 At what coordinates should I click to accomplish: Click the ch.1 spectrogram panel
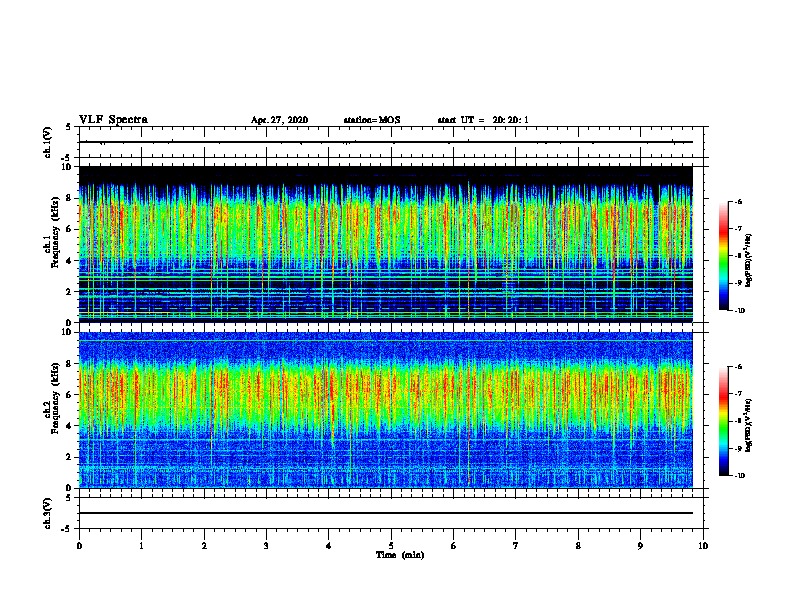coord(386,244)
